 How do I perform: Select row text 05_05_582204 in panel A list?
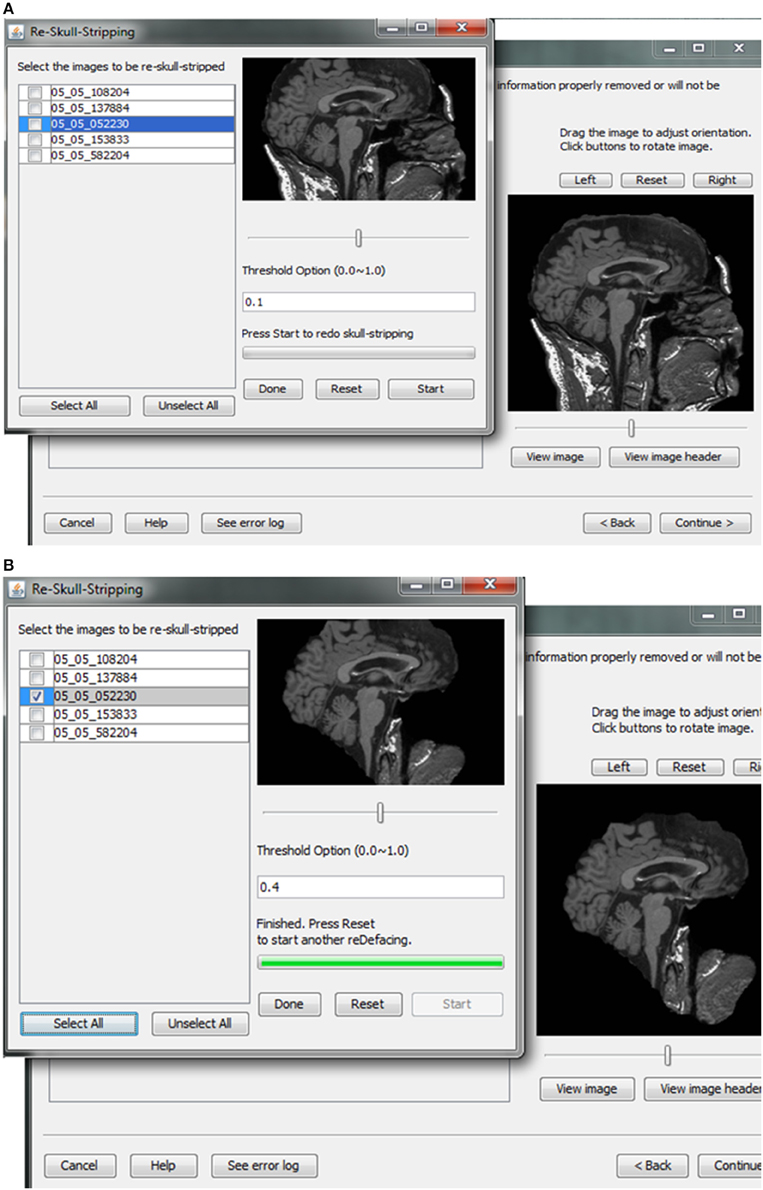pos(90,155)
